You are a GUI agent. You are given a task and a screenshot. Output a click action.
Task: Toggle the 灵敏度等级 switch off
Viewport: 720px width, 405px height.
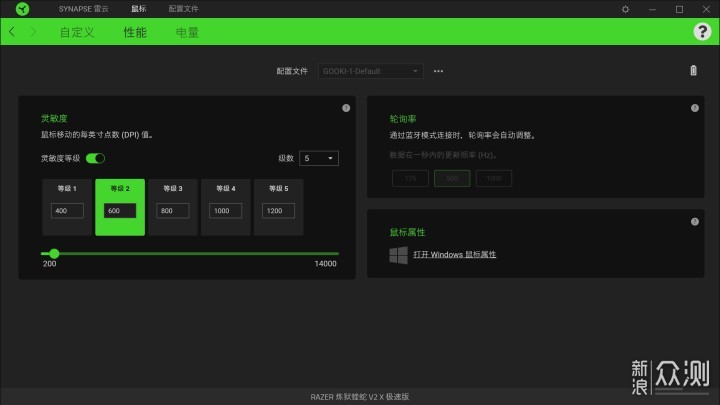(x=96, y=158)
